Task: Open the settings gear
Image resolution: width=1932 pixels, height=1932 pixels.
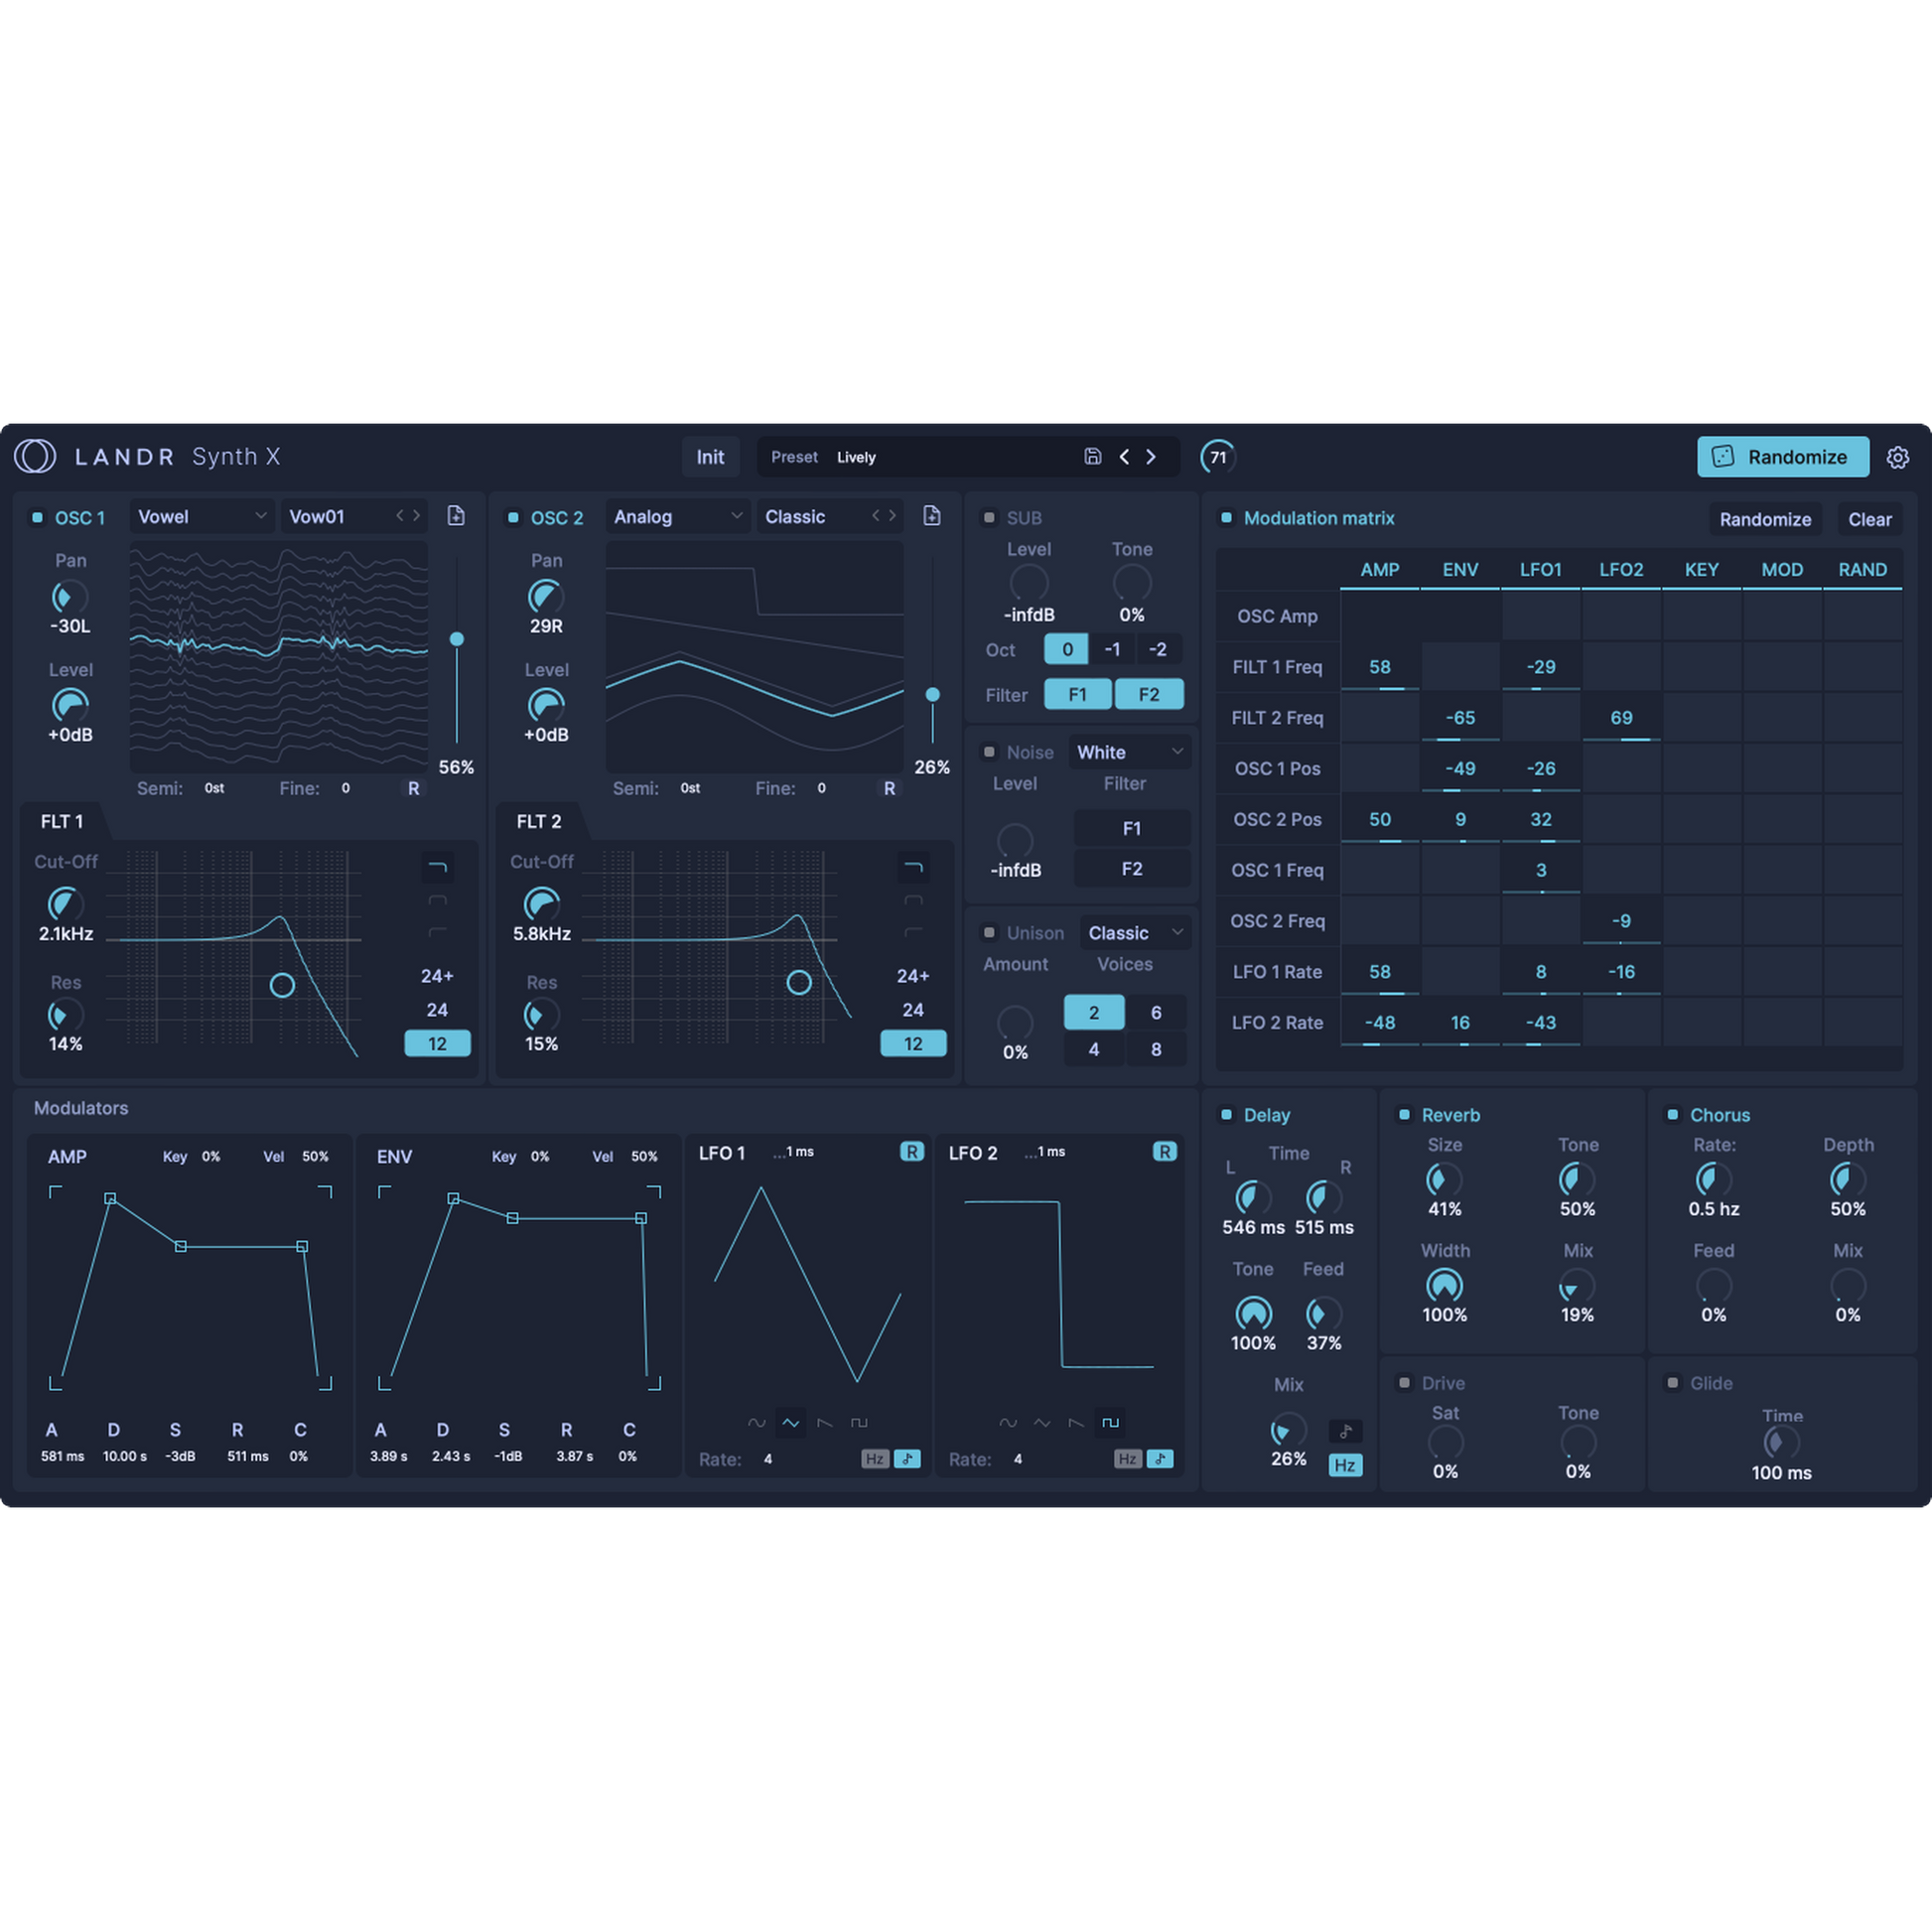Action: 1898,457
